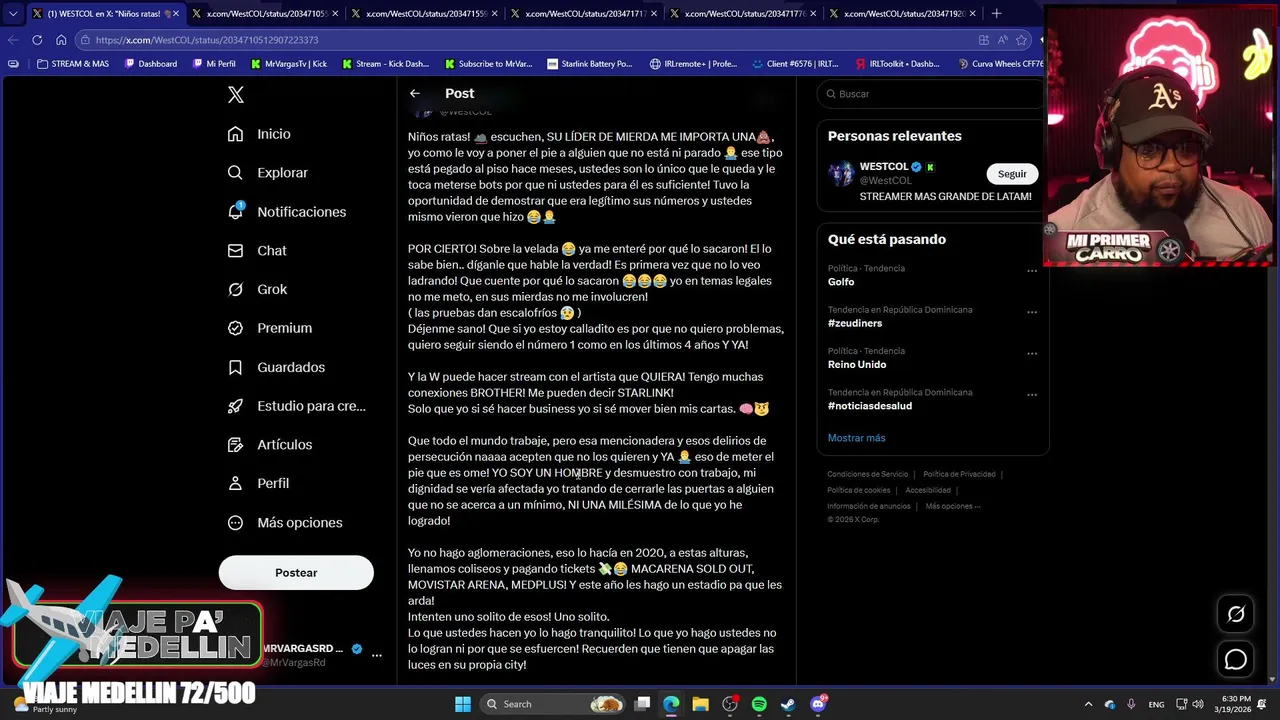Open account menu dots next to MRVARGASRD
1280x720 pixels.
[x=377, y=655]
